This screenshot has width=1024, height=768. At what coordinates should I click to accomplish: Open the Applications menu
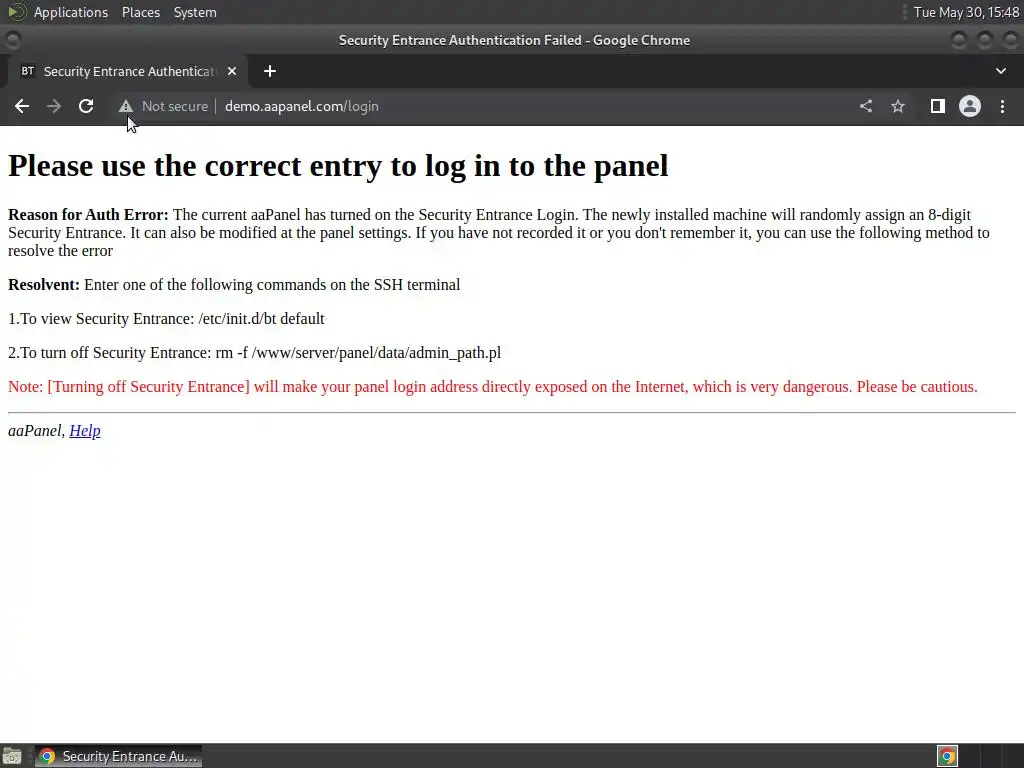[71, 12]
